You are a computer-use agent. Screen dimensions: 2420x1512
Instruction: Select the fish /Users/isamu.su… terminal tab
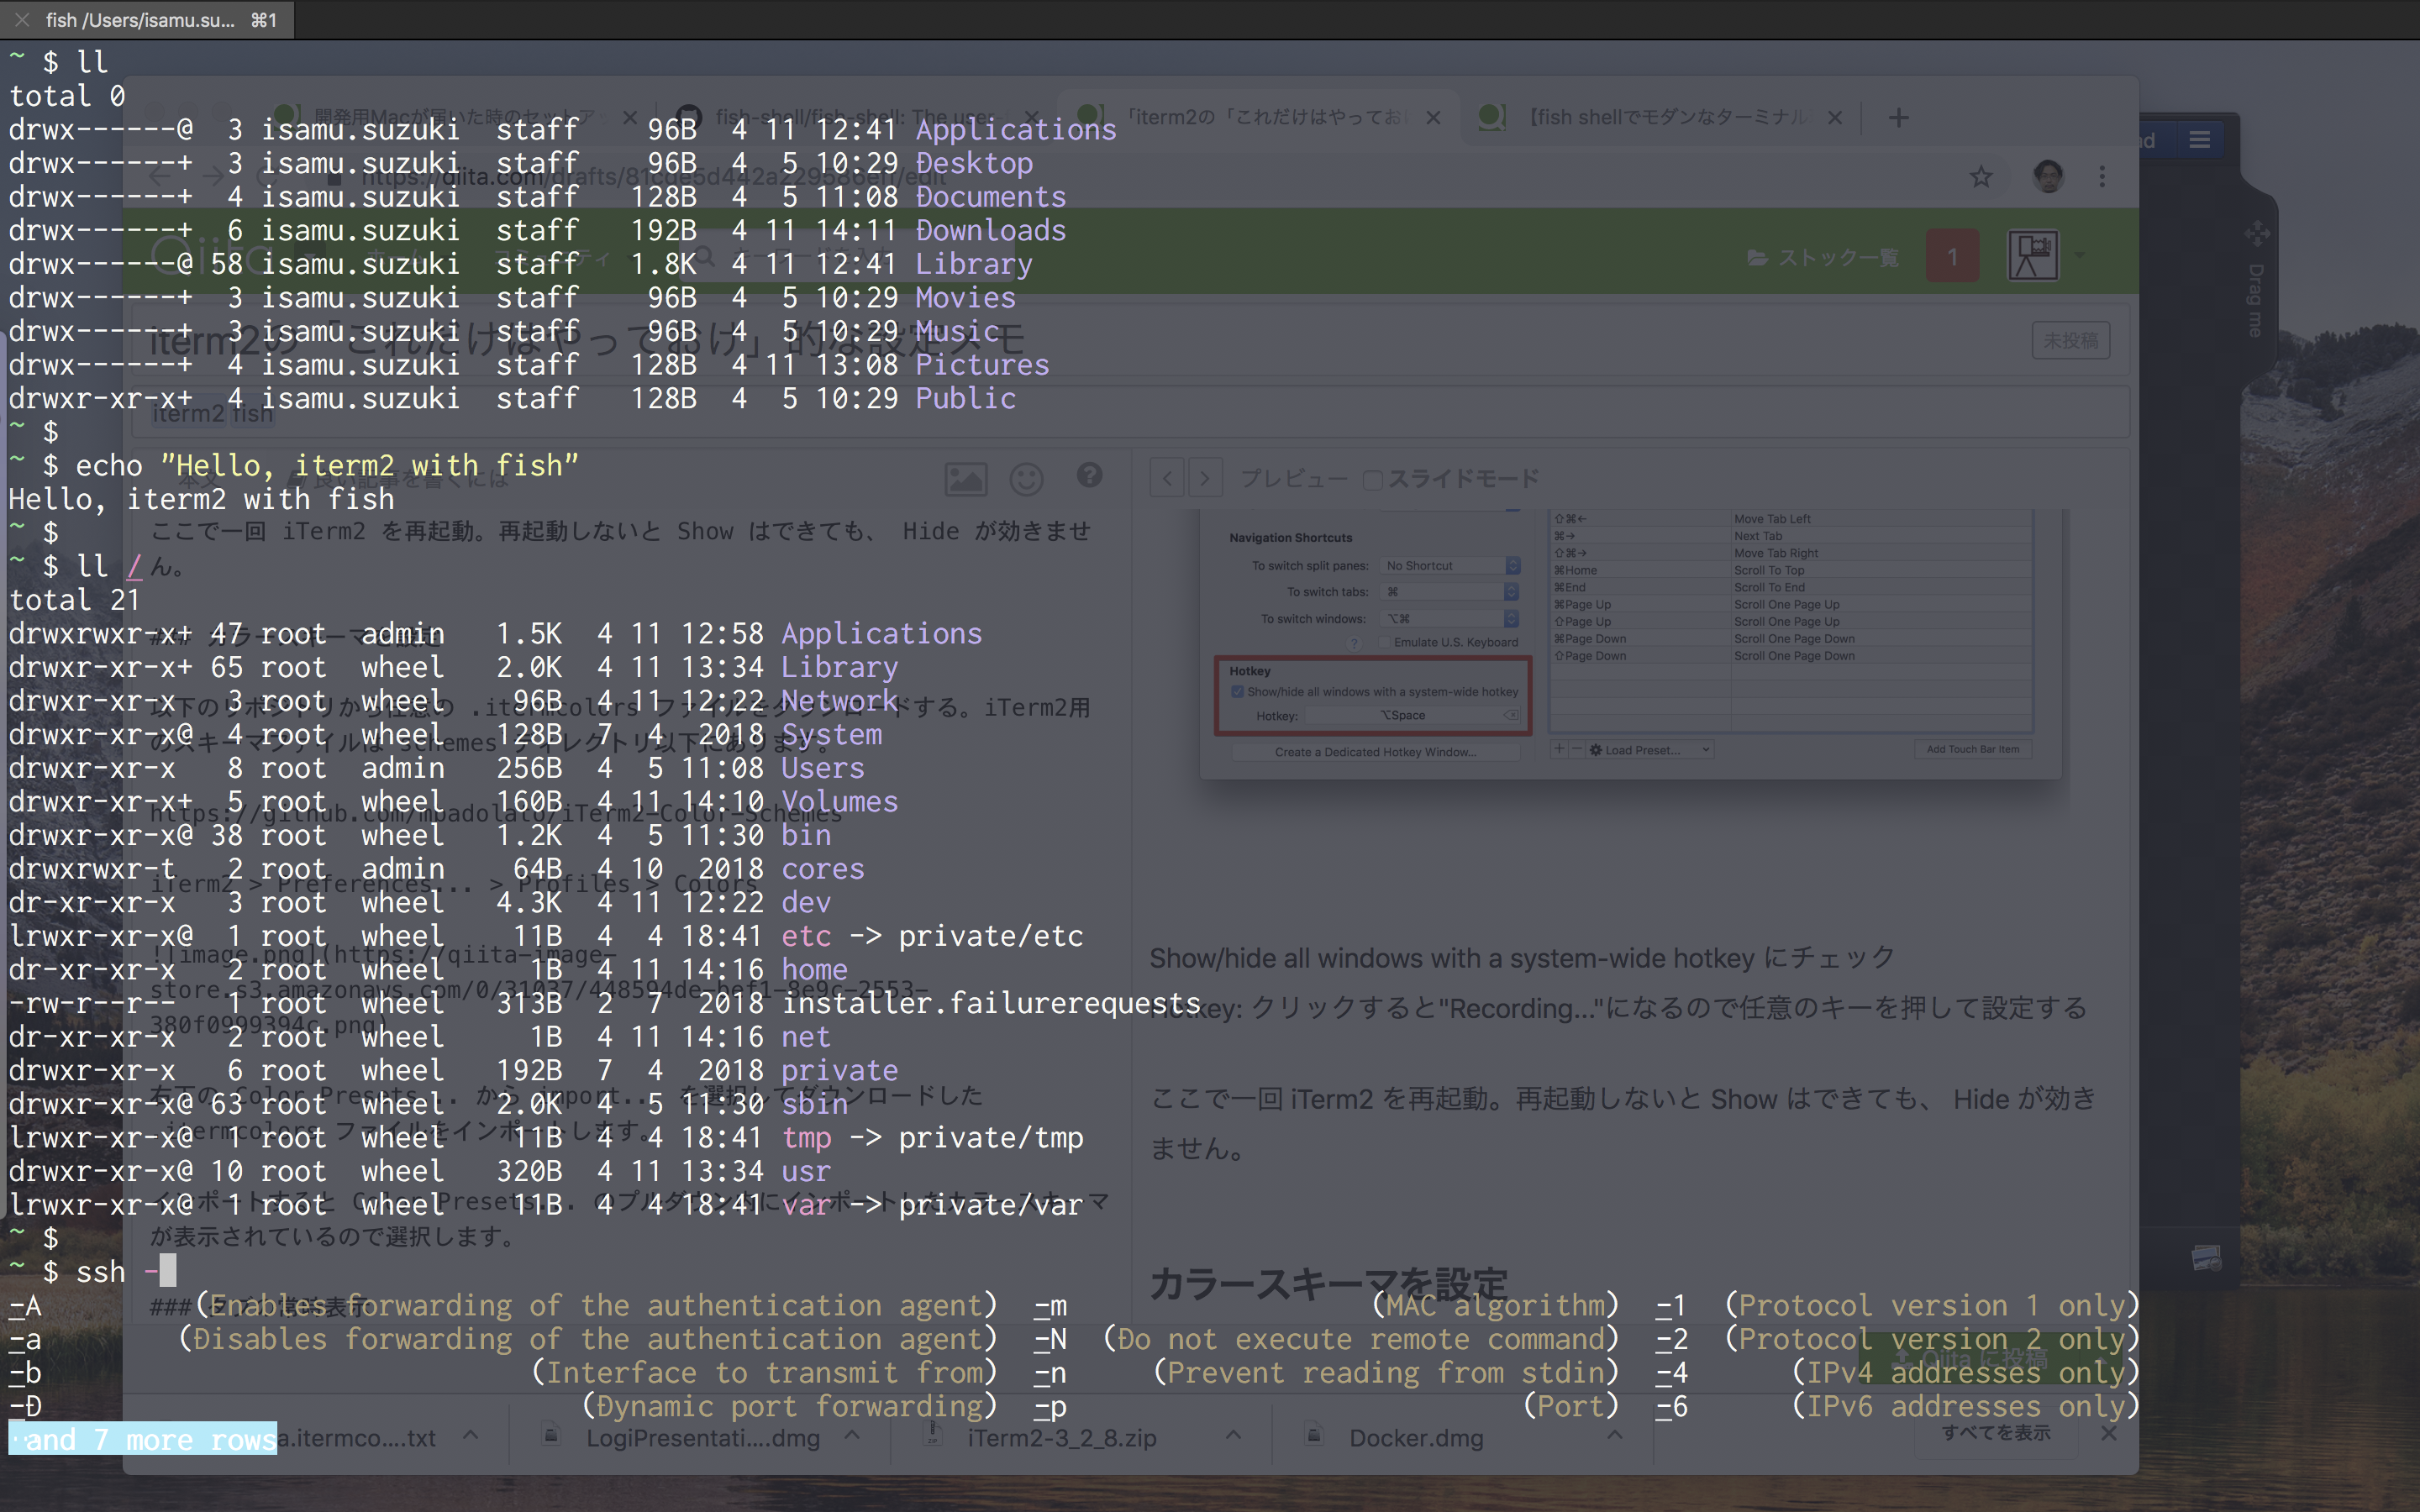tap(148, 20)
